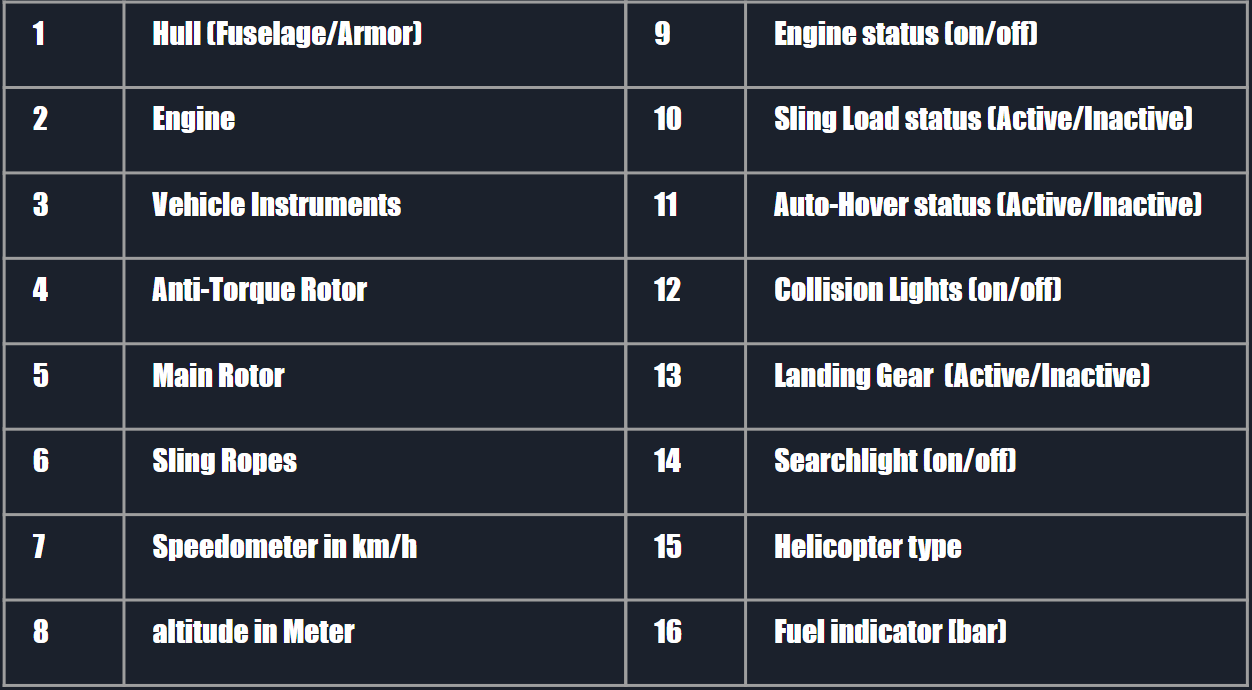This screenshot has height=690, width=1252.
Task: Click the number 9 cell
Action: point(662,34)
